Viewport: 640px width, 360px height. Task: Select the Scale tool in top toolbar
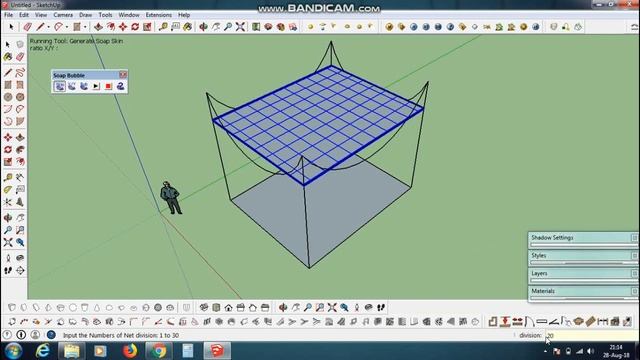[147, 27]
